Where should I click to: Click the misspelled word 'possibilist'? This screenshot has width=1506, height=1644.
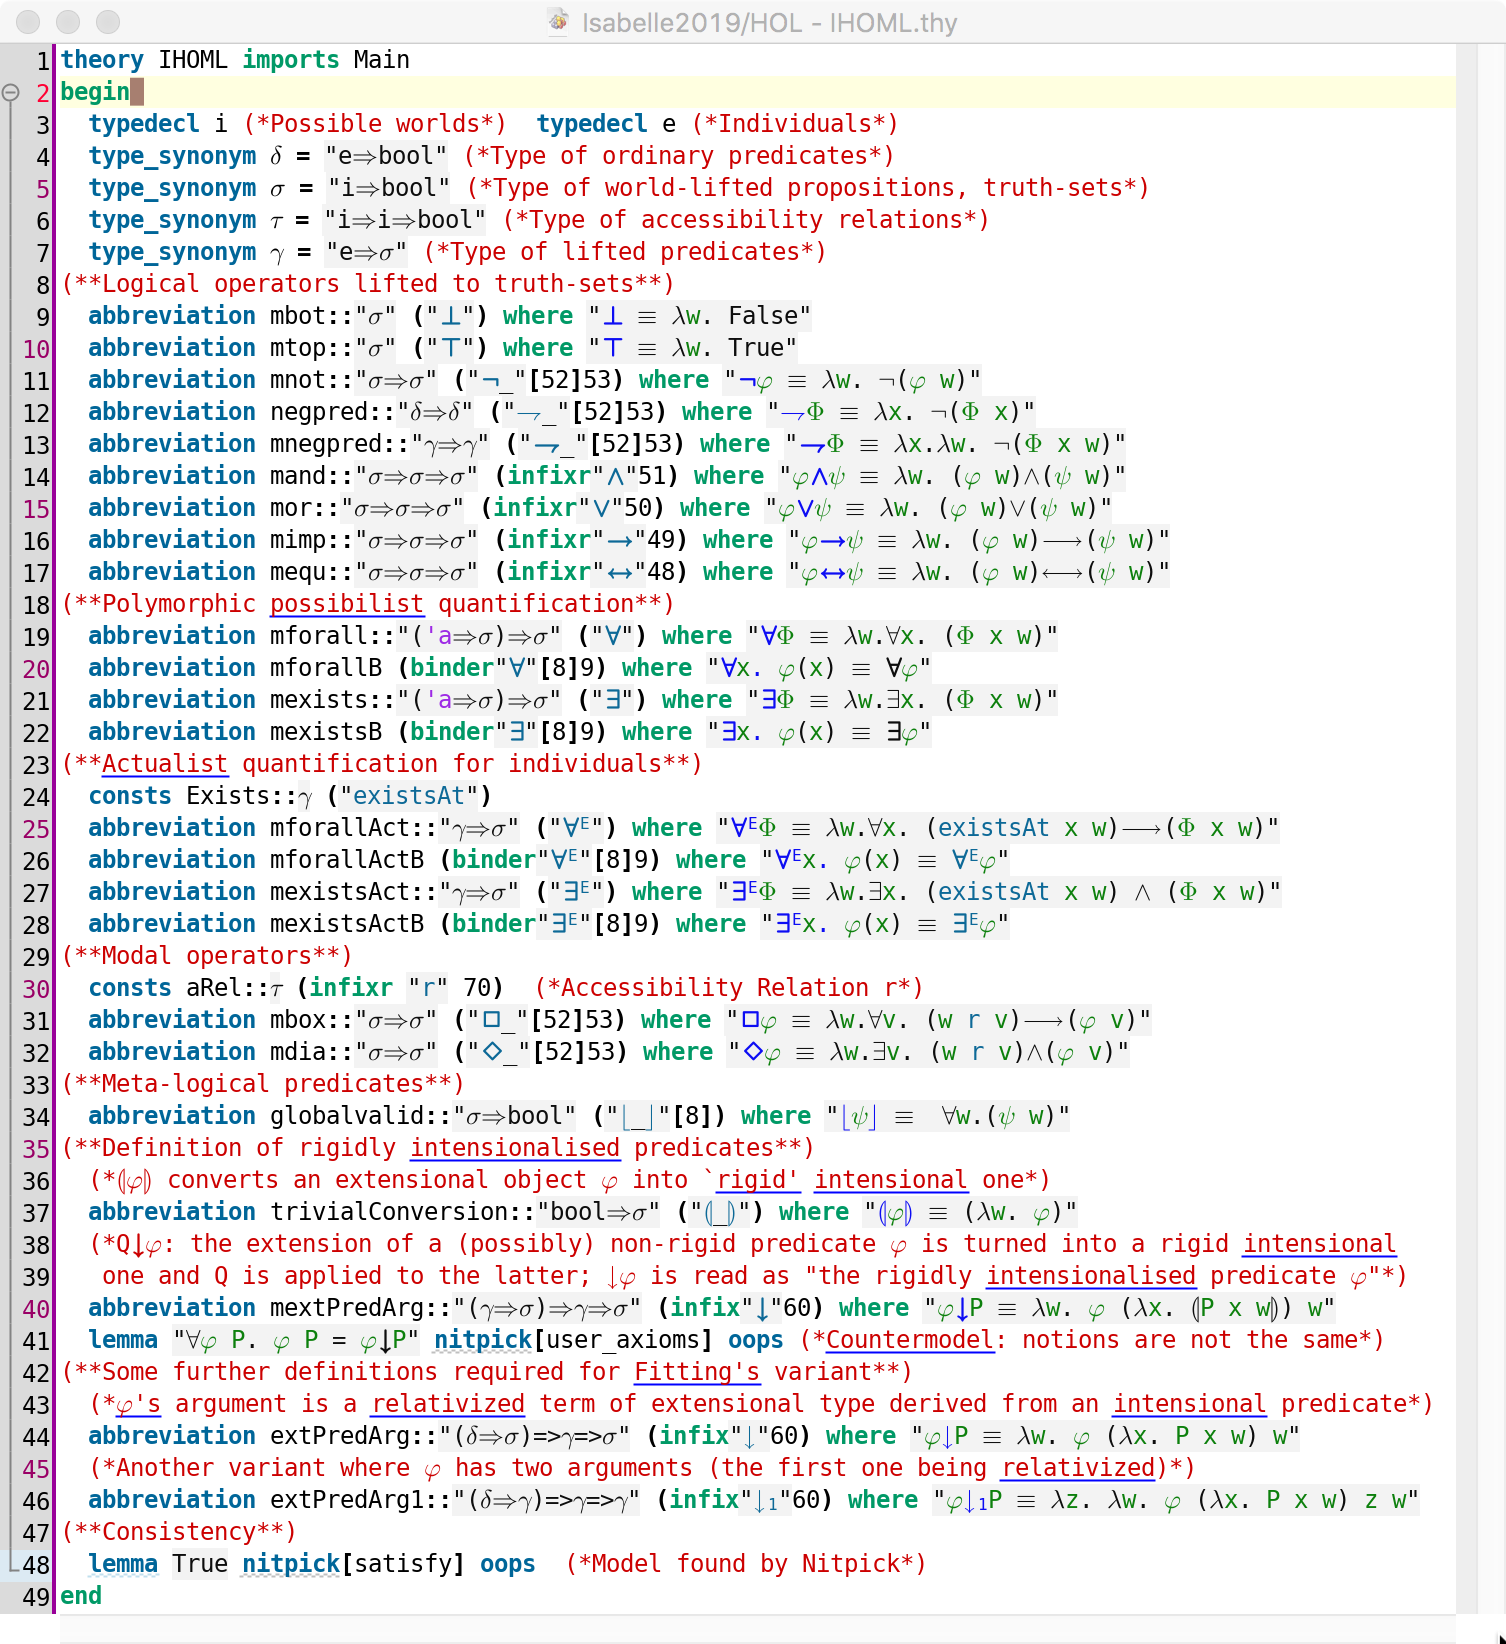click(346, 604)
